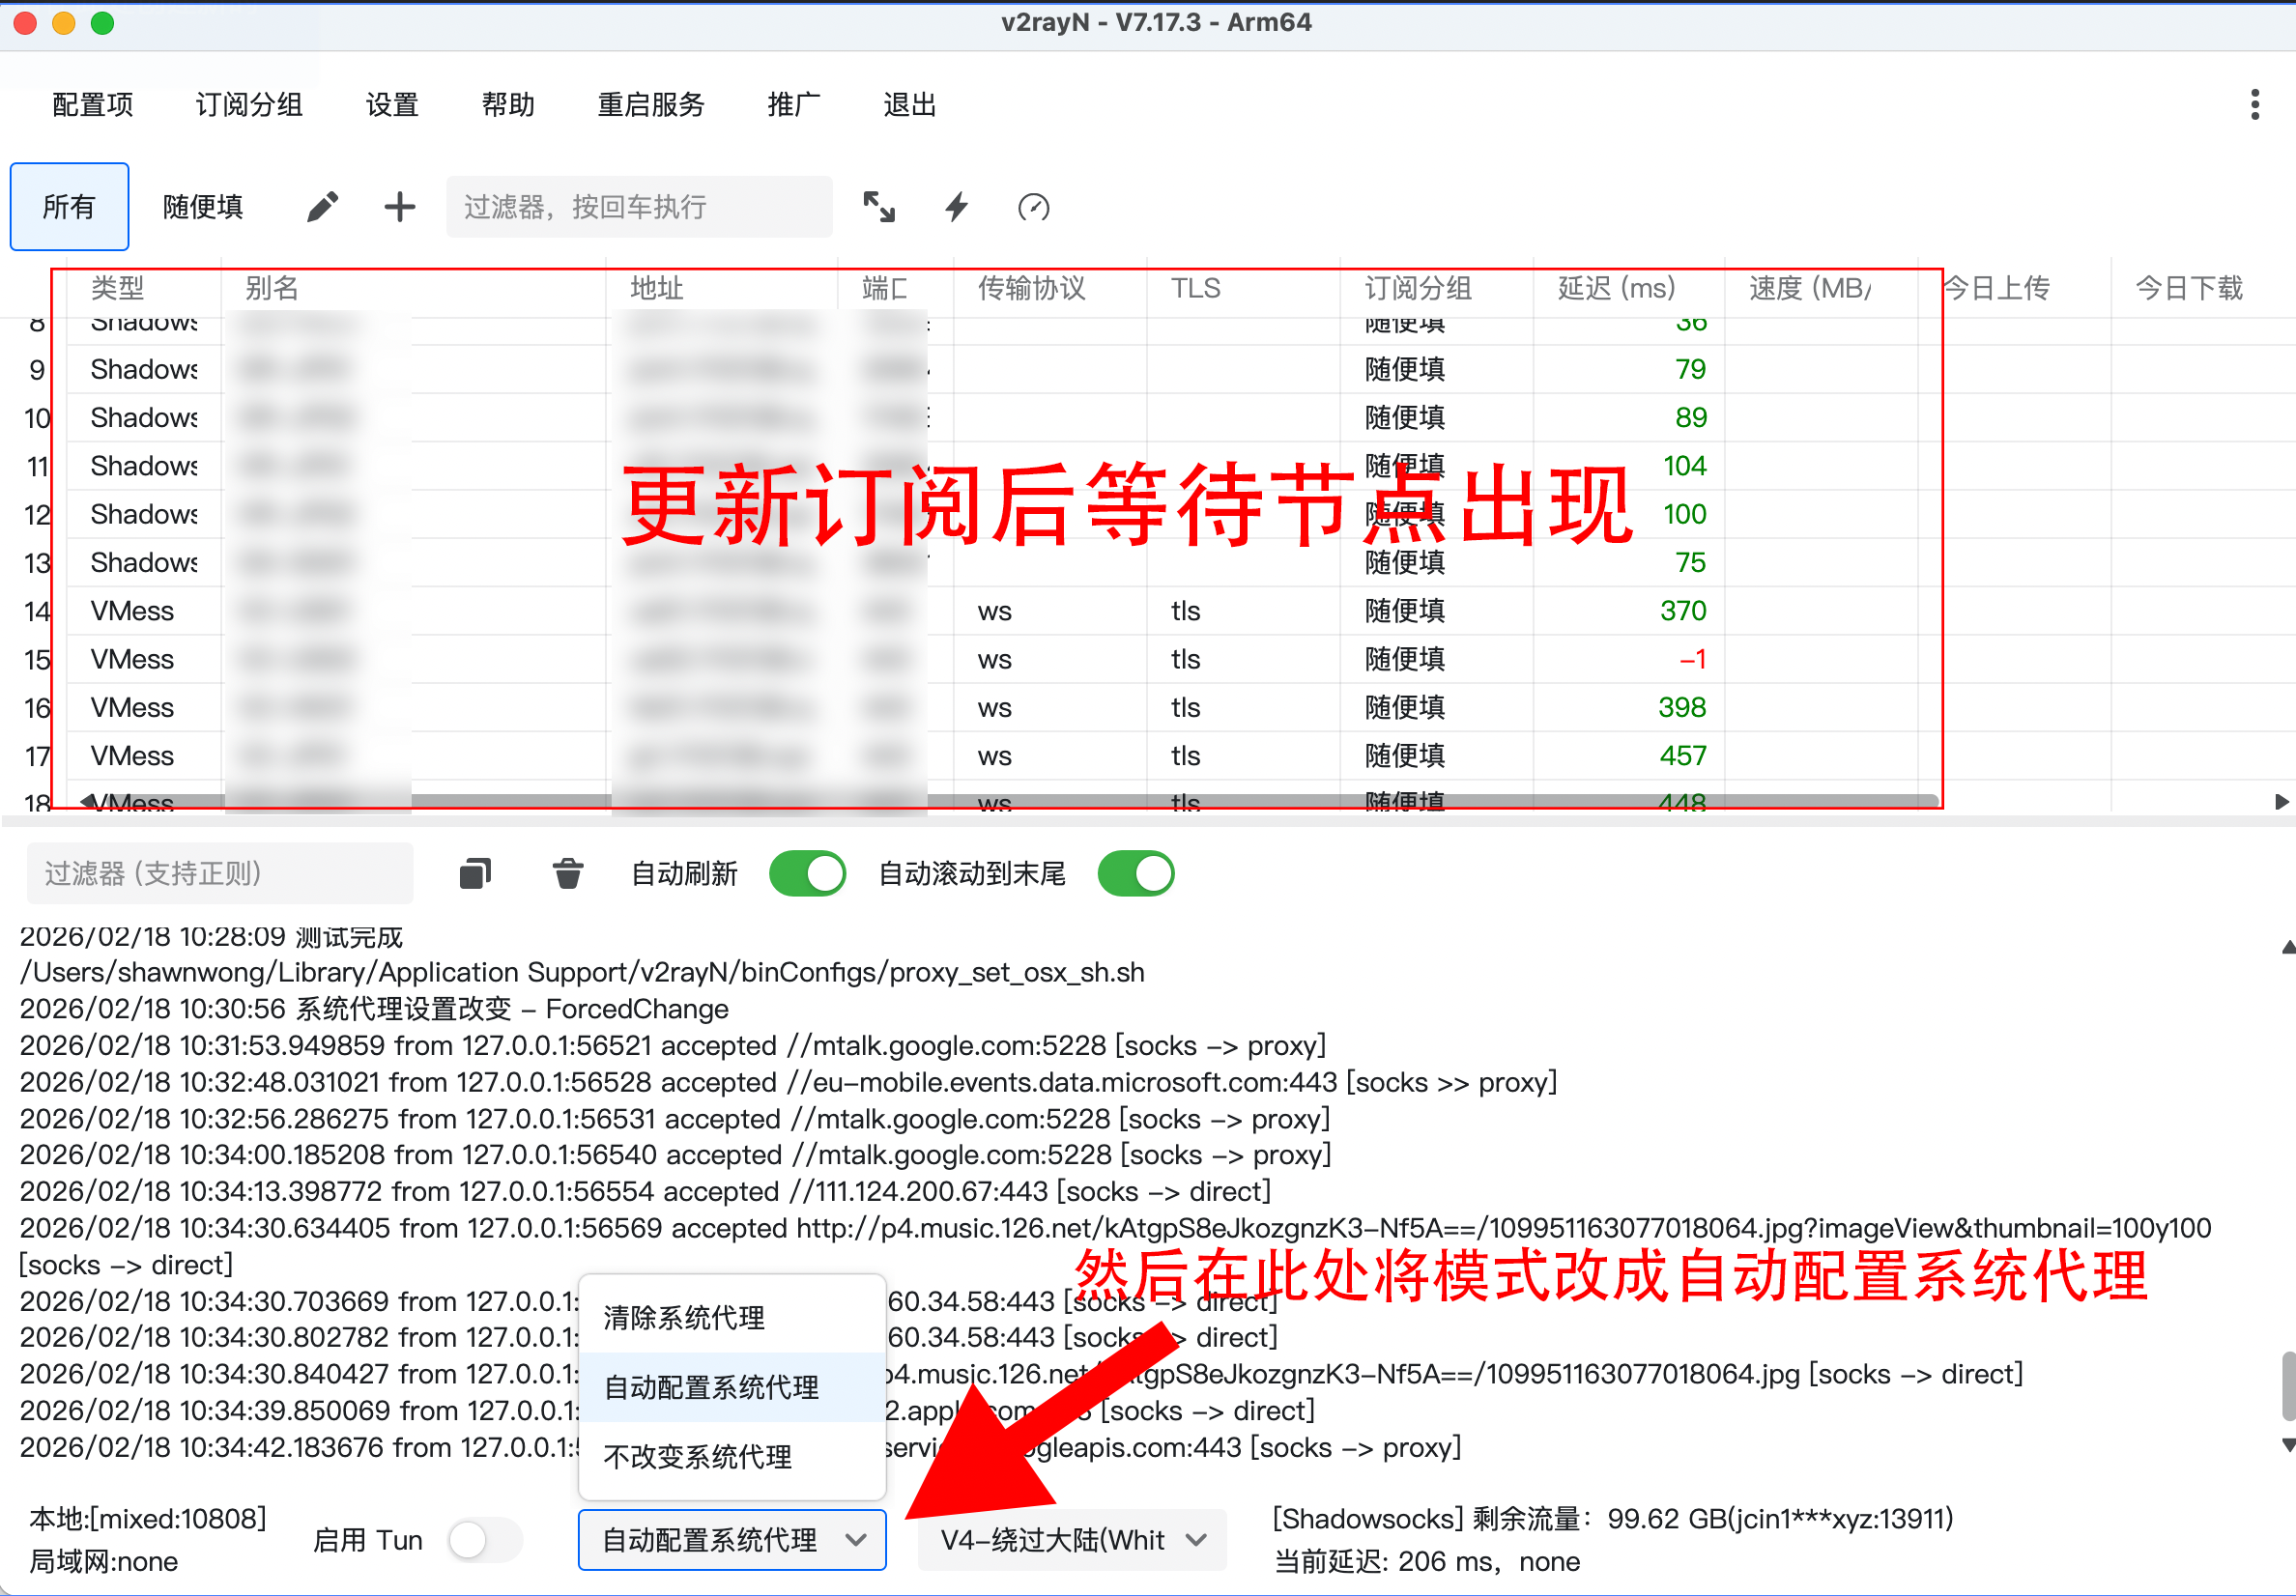Select row 9 Shadowsocks server
The image size is (2296, 1596).
click(1148, 369)
